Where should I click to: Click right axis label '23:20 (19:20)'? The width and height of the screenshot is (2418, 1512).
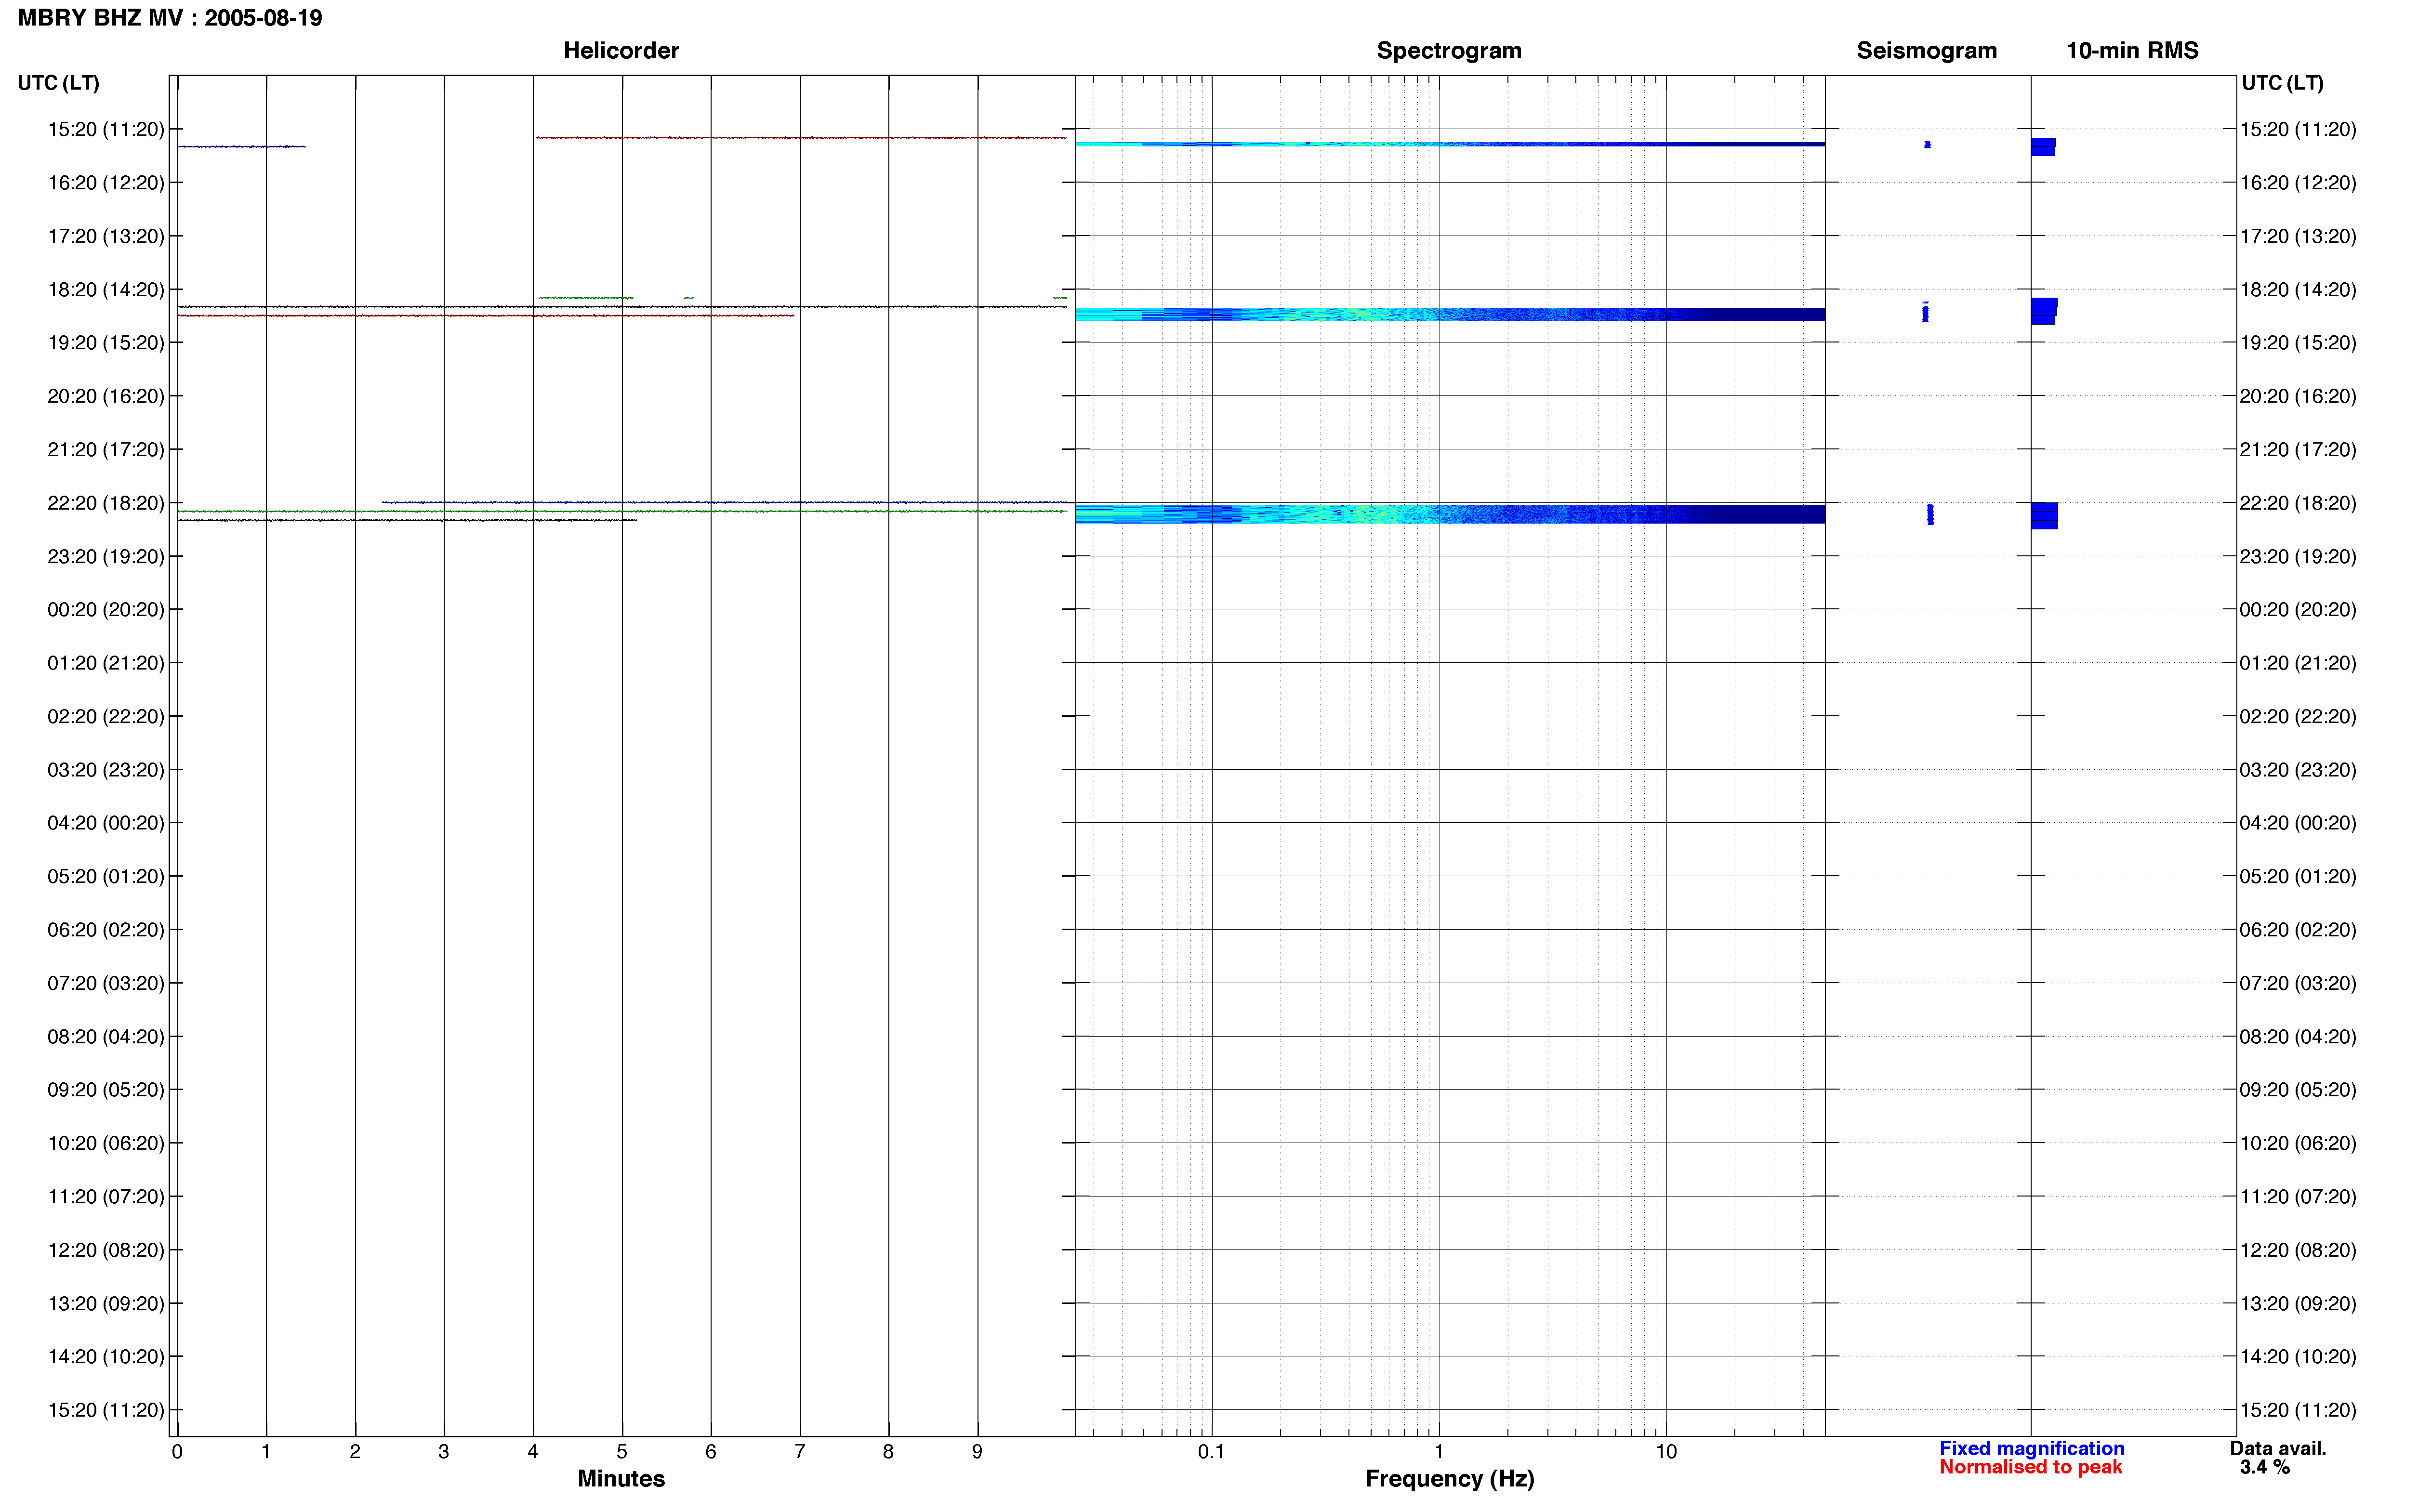(x=2298, y=556)
